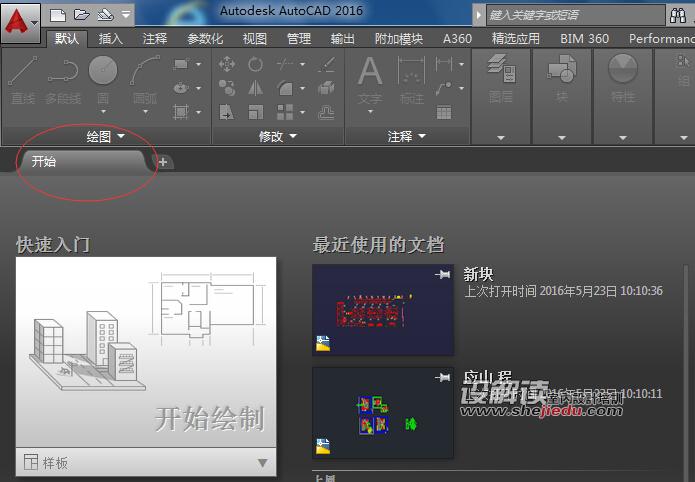Open the 样板 template dropdown
The width and height of the screenshot is (695, 482).
pos(146,462)
